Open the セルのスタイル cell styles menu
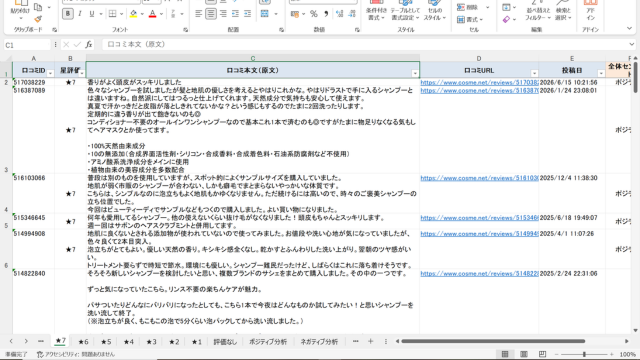This screenshot has width=640, height=360. point(434,11)
